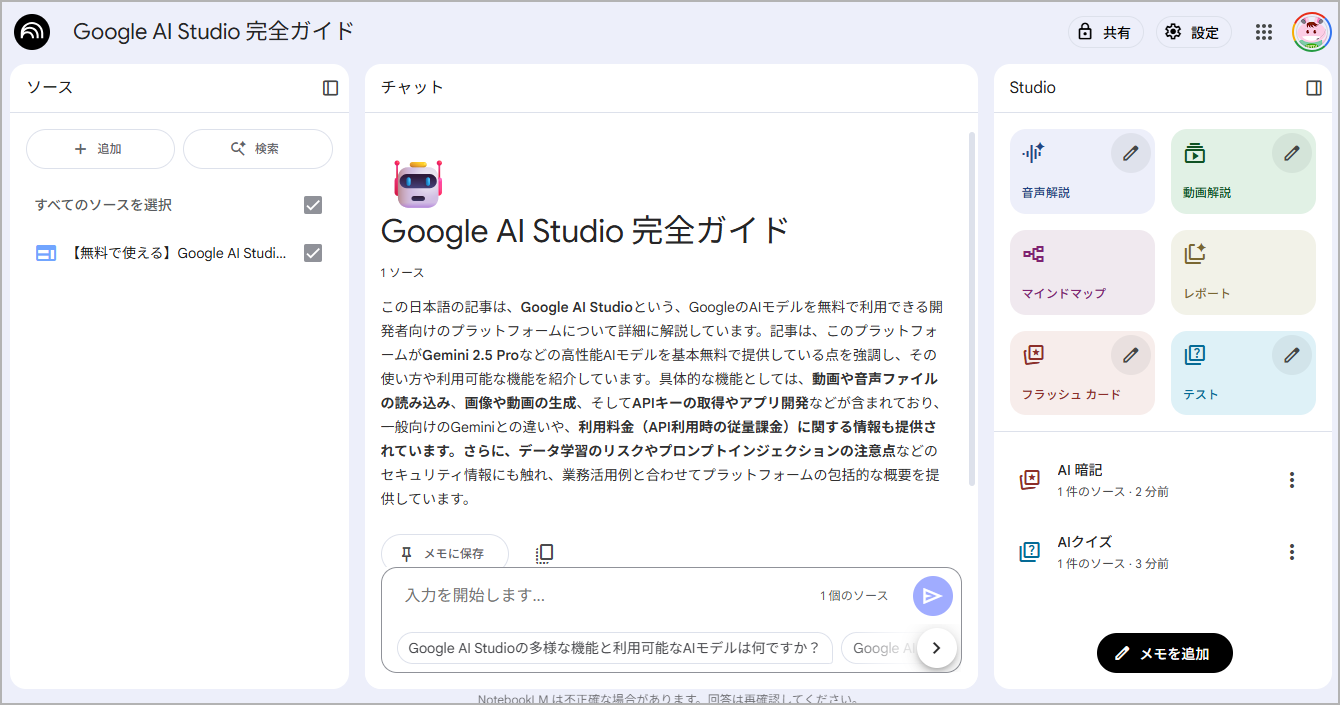The width and height of the screenshot is (1340, 705).
Task: Edit 音声解説 settings via pencil icon
Action: pyautogui.click(x=1131, y=153)
